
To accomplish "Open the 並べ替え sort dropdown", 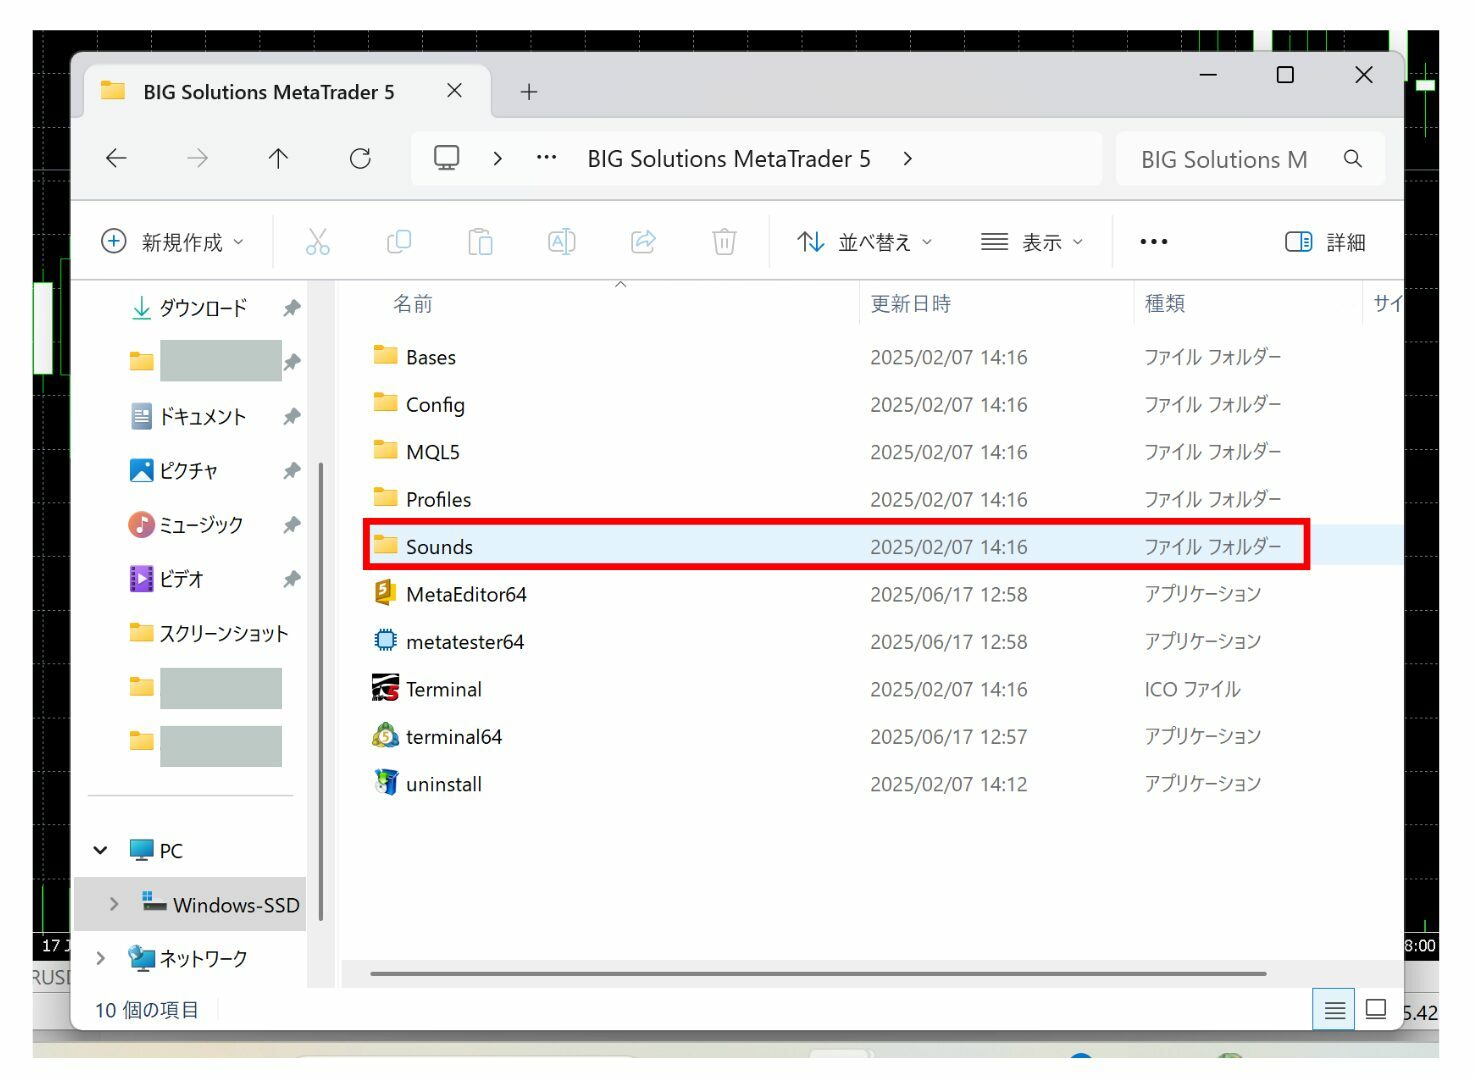I will click(x=864, y=242).
